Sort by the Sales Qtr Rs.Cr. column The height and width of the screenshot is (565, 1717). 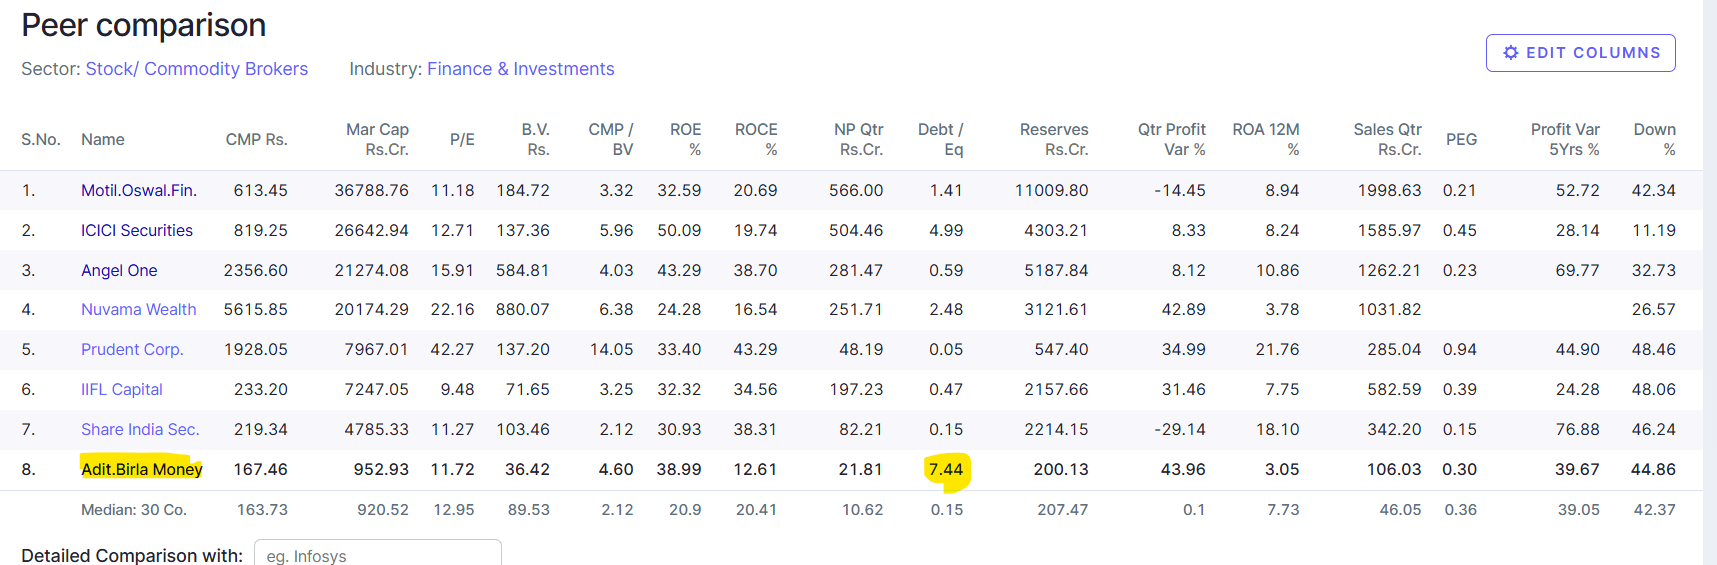pyautogui.click(x=1387, y=140)
